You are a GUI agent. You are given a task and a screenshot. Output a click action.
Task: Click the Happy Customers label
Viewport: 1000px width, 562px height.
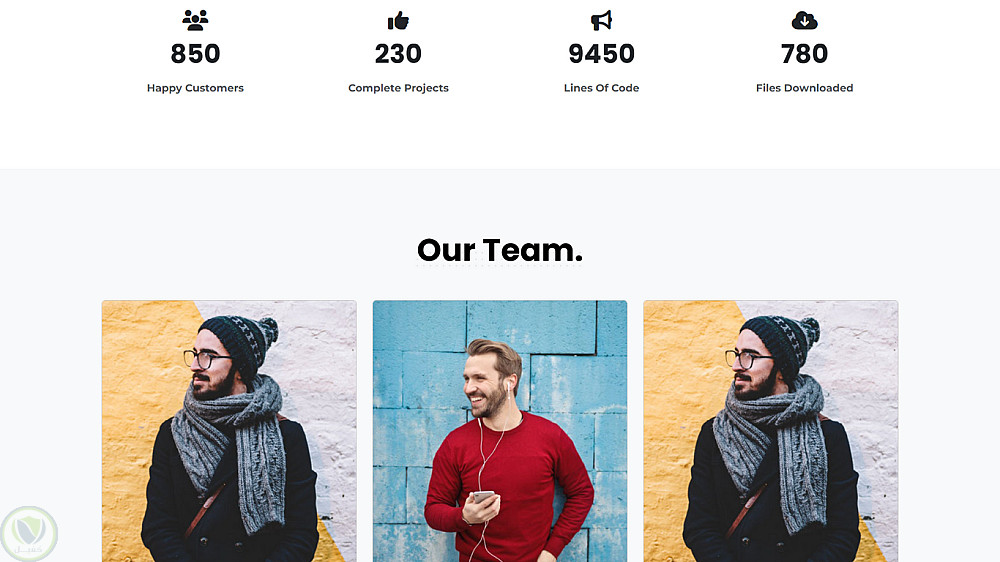[195, 88]
